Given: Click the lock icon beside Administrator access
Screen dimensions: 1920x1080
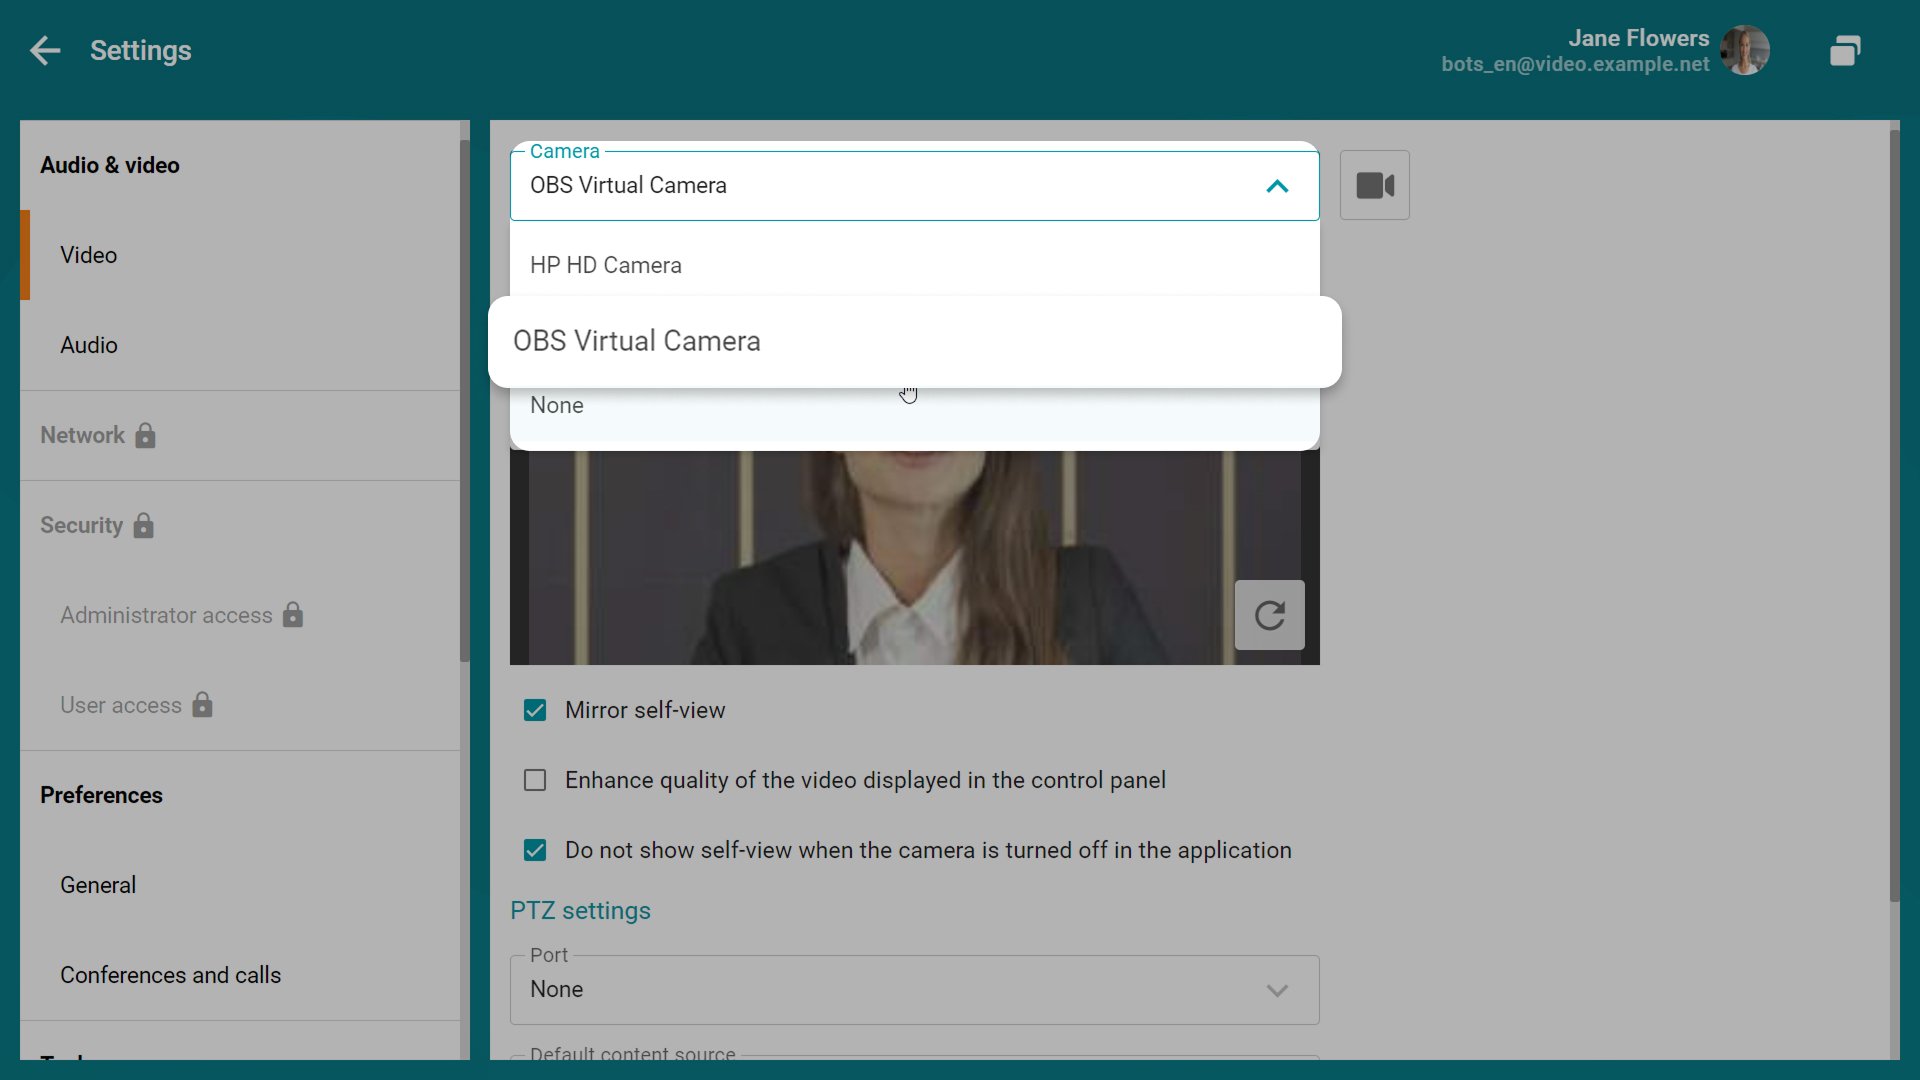Looking at the screenshot, I should (x=293, y=615).
